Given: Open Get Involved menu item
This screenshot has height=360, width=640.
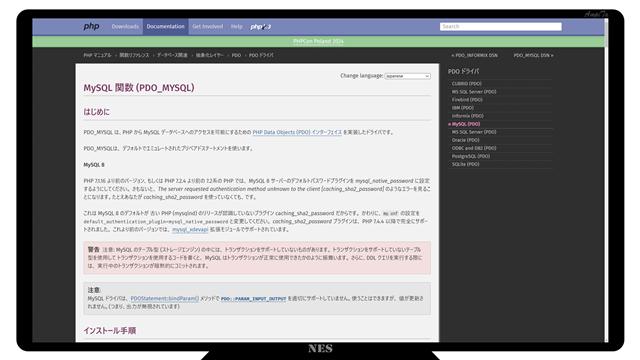Looking at the screenshot, I should point(207,27).
